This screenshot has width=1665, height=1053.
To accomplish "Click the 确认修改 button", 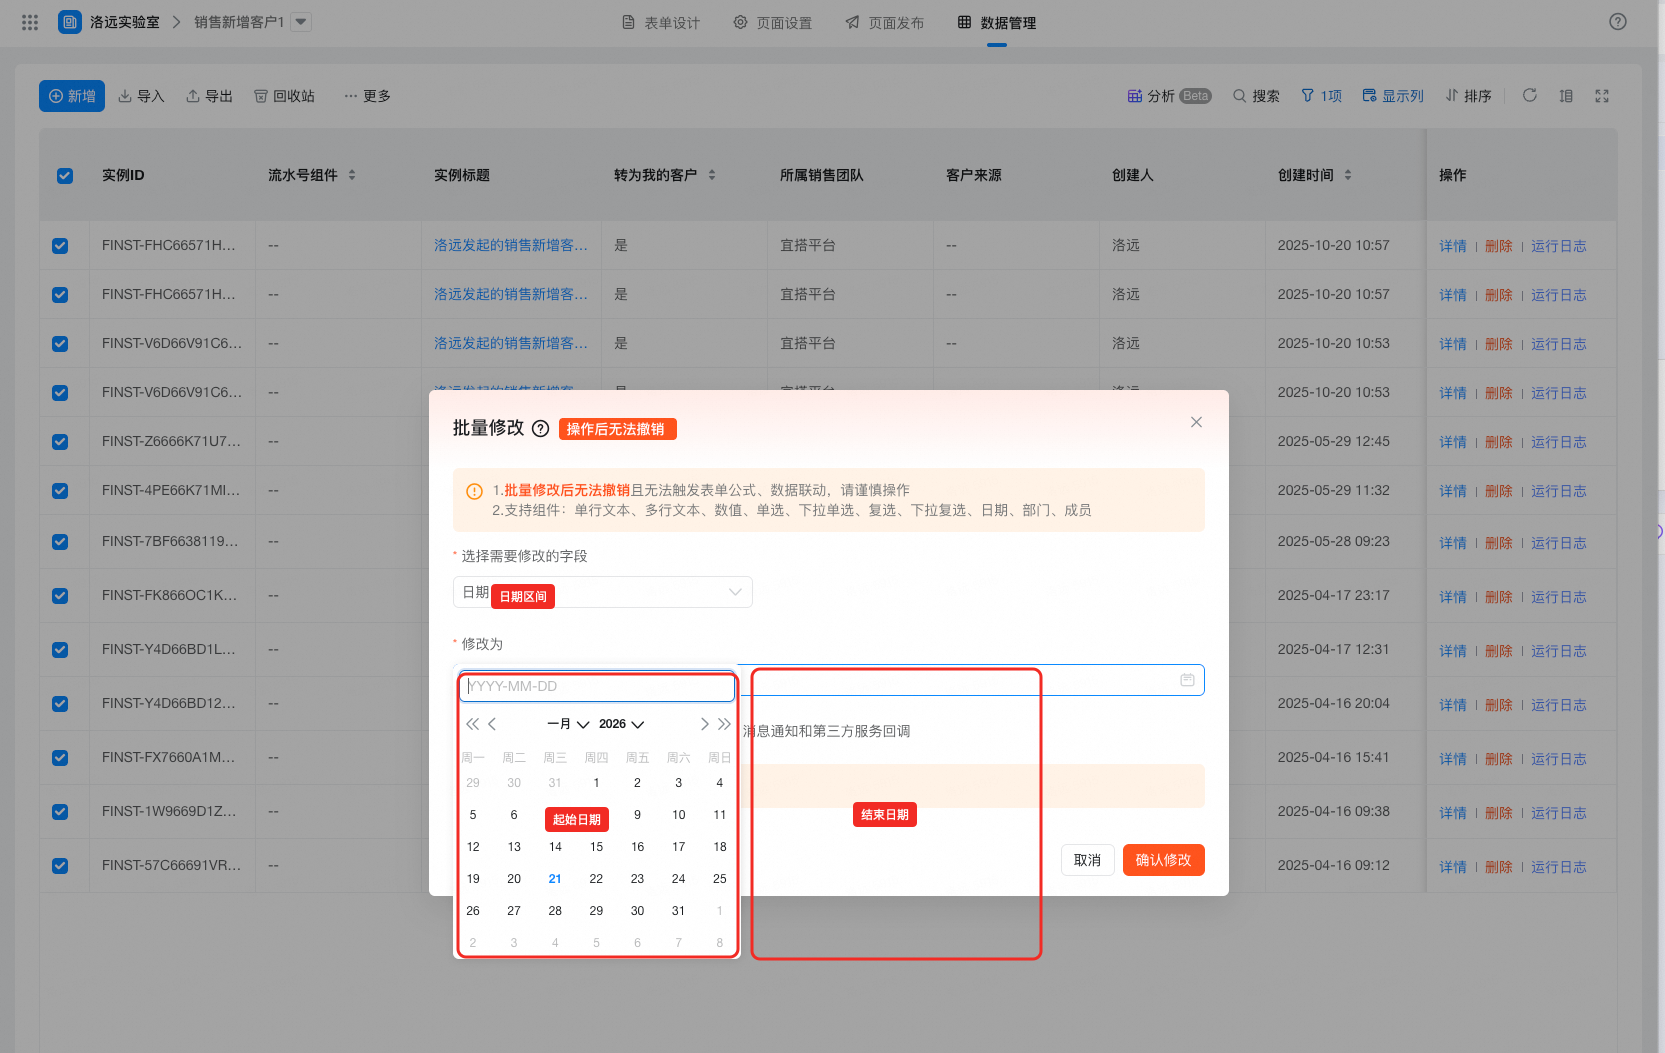I will tap(1163, 860).
